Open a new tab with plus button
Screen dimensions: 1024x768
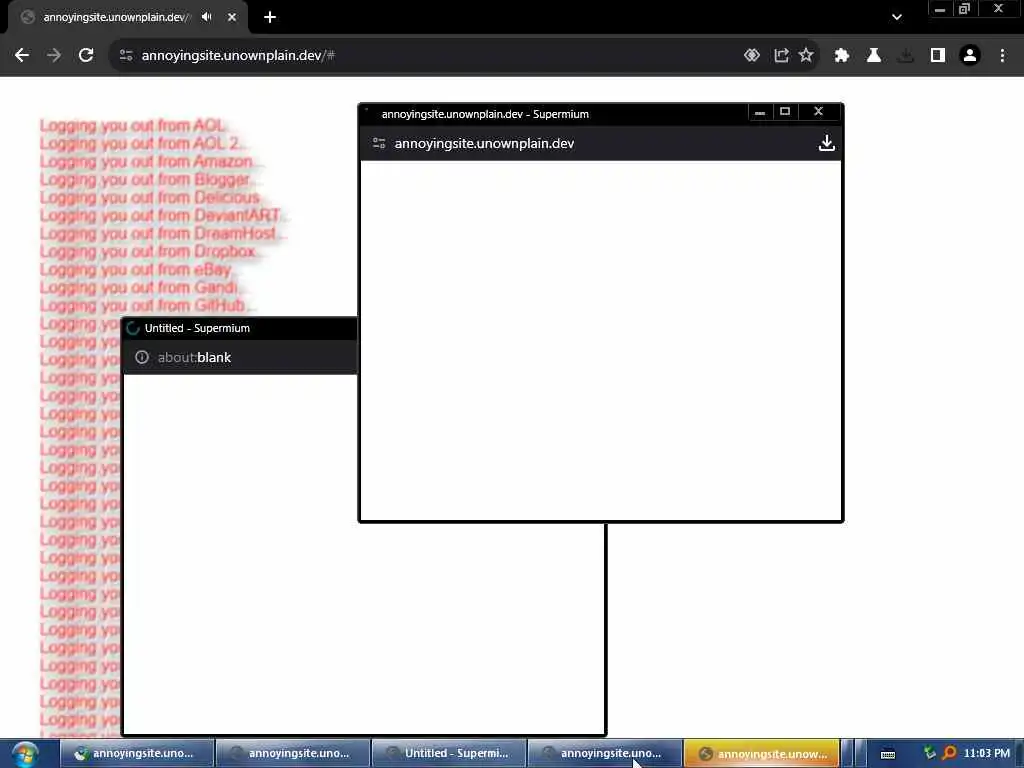[x=270, y=17]
